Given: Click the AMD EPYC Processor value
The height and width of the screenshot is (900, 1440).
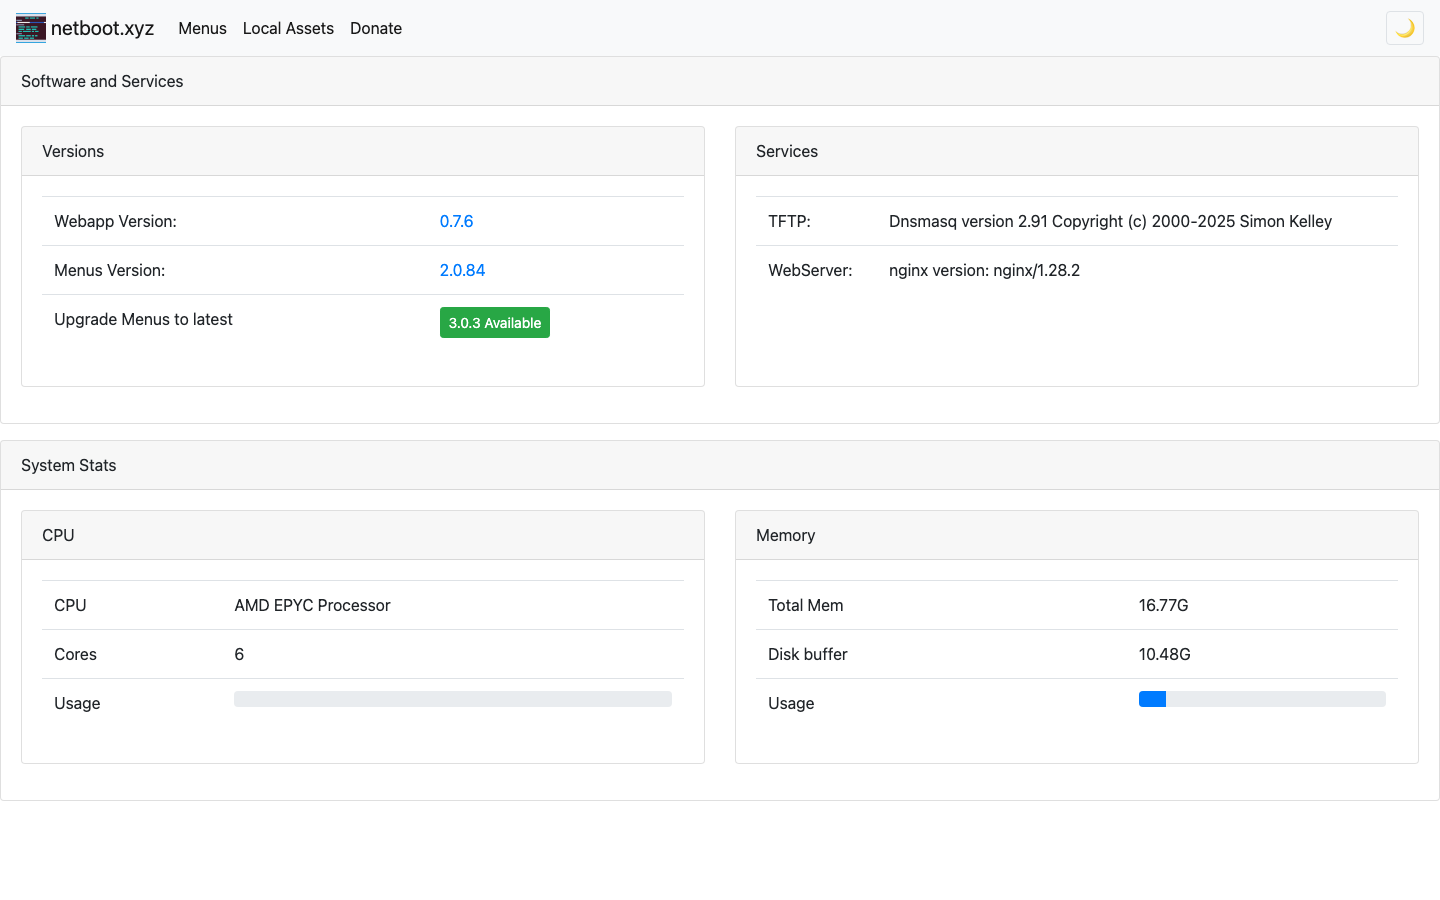Looking at the screenshot, I should pyautogui.click(x=312, y=605).
